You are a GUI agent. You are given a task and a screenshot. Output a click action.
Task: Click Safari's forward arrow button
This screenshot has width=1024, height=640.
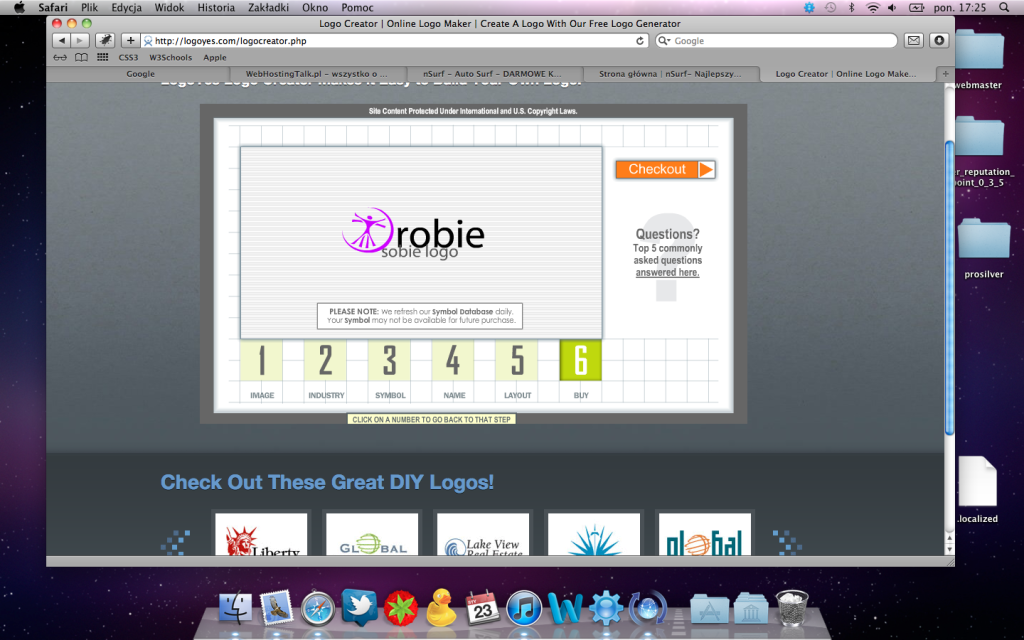tap(80, 40)
